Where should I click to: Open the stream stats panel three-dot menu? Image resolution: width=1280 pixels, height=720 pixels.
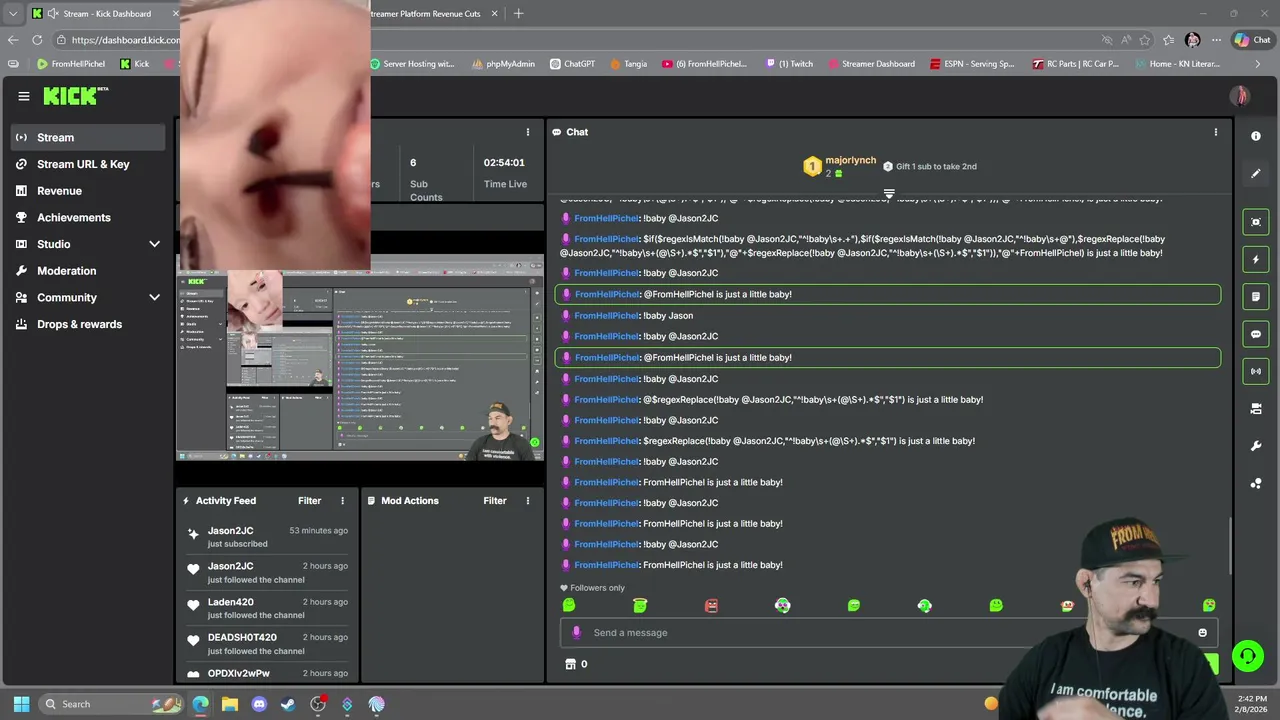[x=528, y=132]
